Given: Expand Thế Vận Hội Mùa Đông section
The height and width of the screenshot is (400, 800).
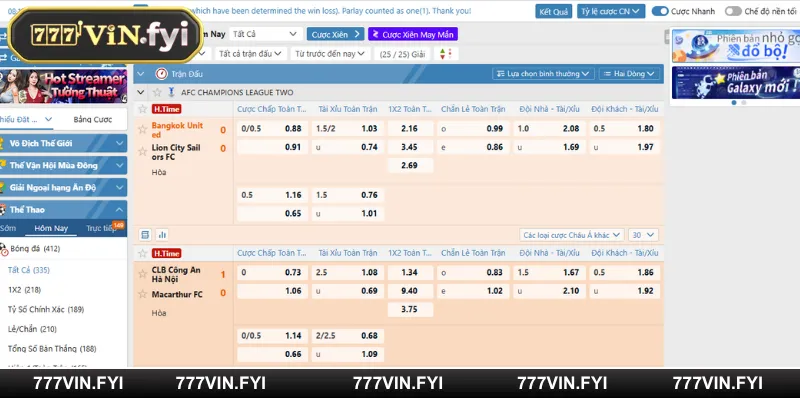Looking at the screenshot, I should (63, 165).
